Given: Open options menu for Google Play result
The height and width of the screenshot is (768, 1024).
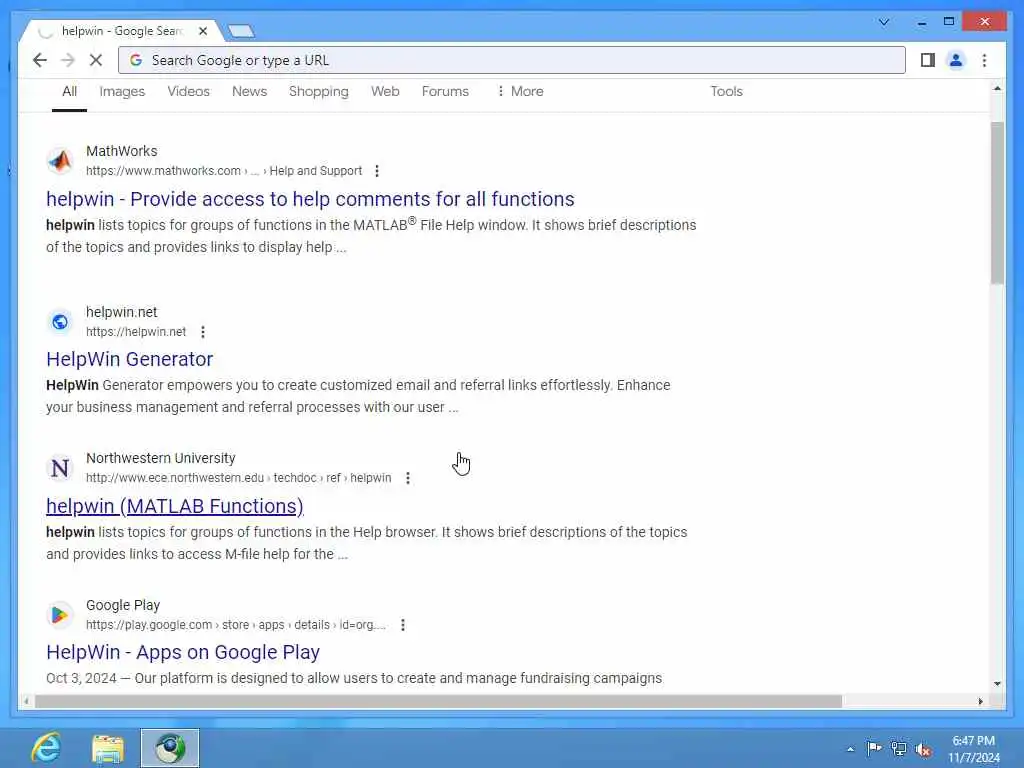Looking at the screenshot, I should (403, 625).
